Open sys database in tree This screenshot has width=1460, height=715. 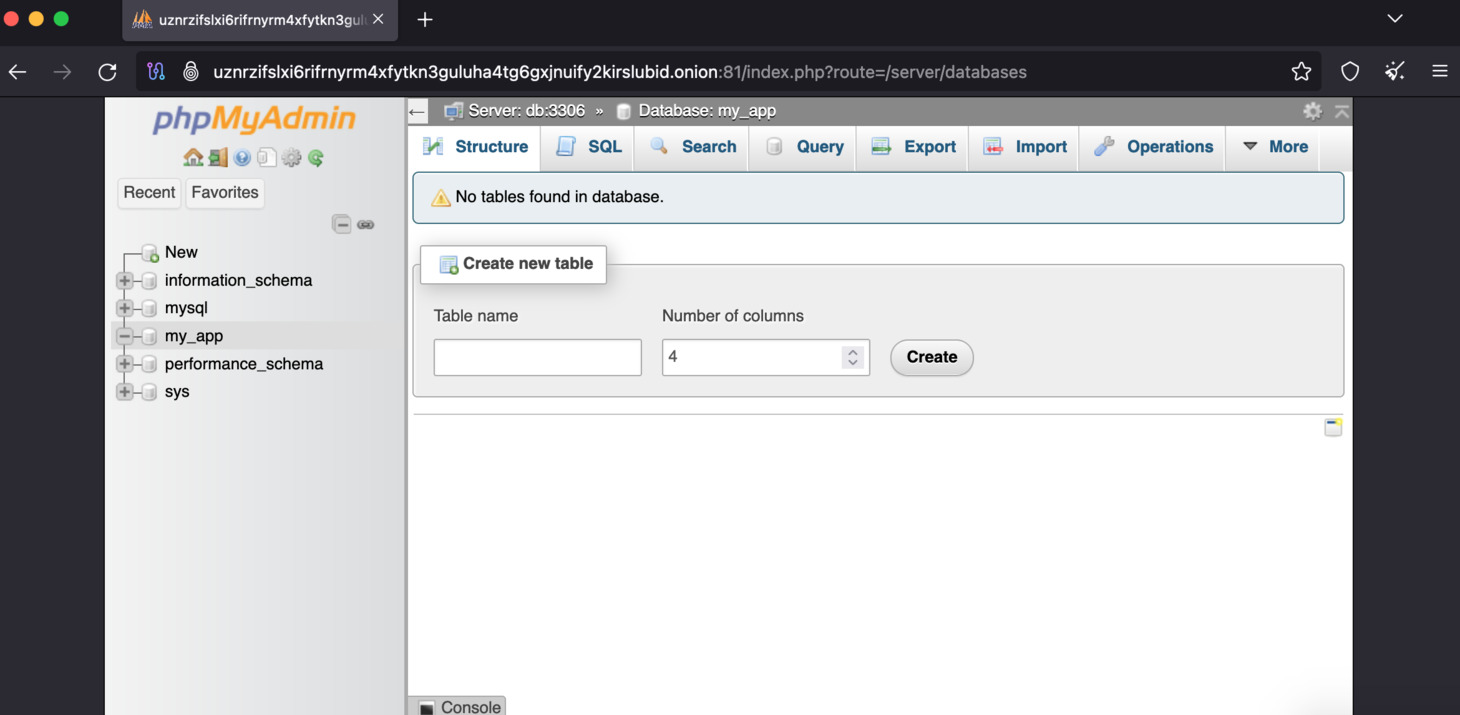(177, 392)
